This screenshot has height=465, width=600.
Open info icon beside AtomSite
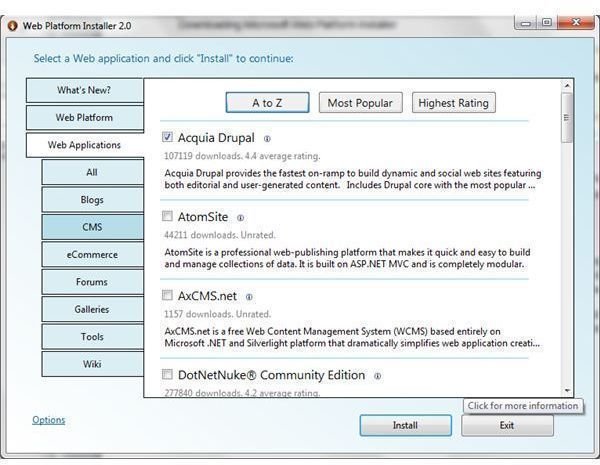(x=240, y=218)
